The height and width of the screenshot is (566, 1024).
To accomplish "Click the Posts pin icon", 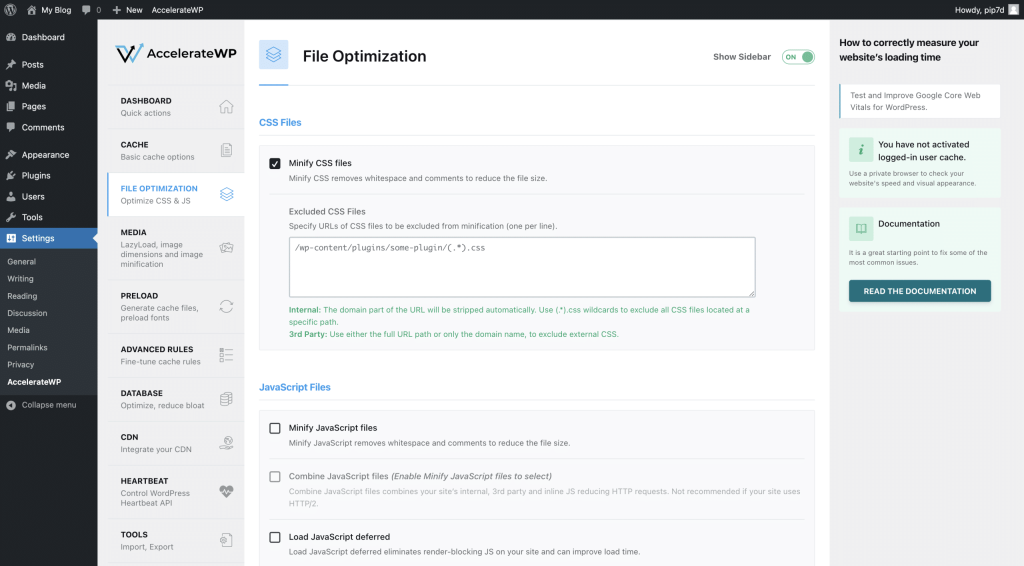I will [11, 65].
